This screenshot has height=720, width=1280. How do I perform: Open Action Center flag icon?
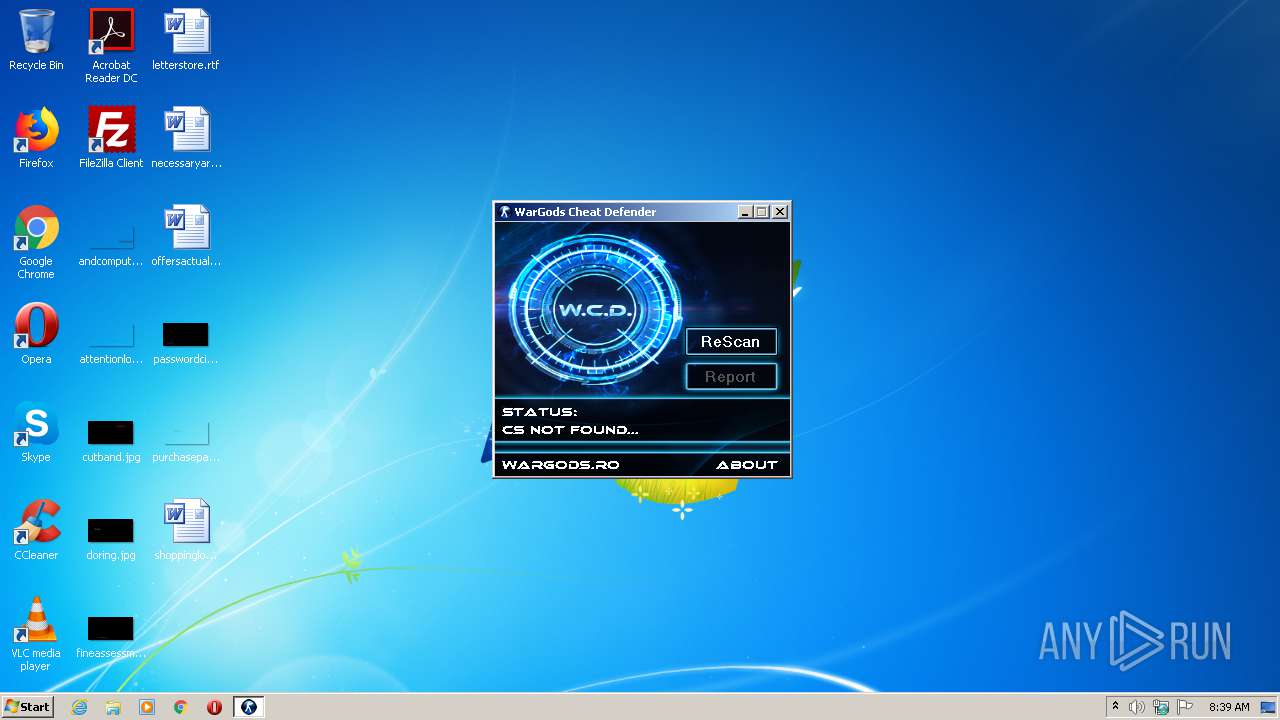point(1185,707)
